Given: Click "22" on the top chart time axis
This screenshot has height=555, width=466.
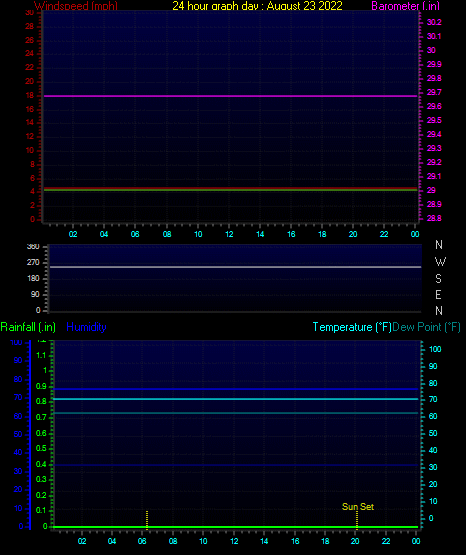Looking at the screenshot, I should point(384,234).
